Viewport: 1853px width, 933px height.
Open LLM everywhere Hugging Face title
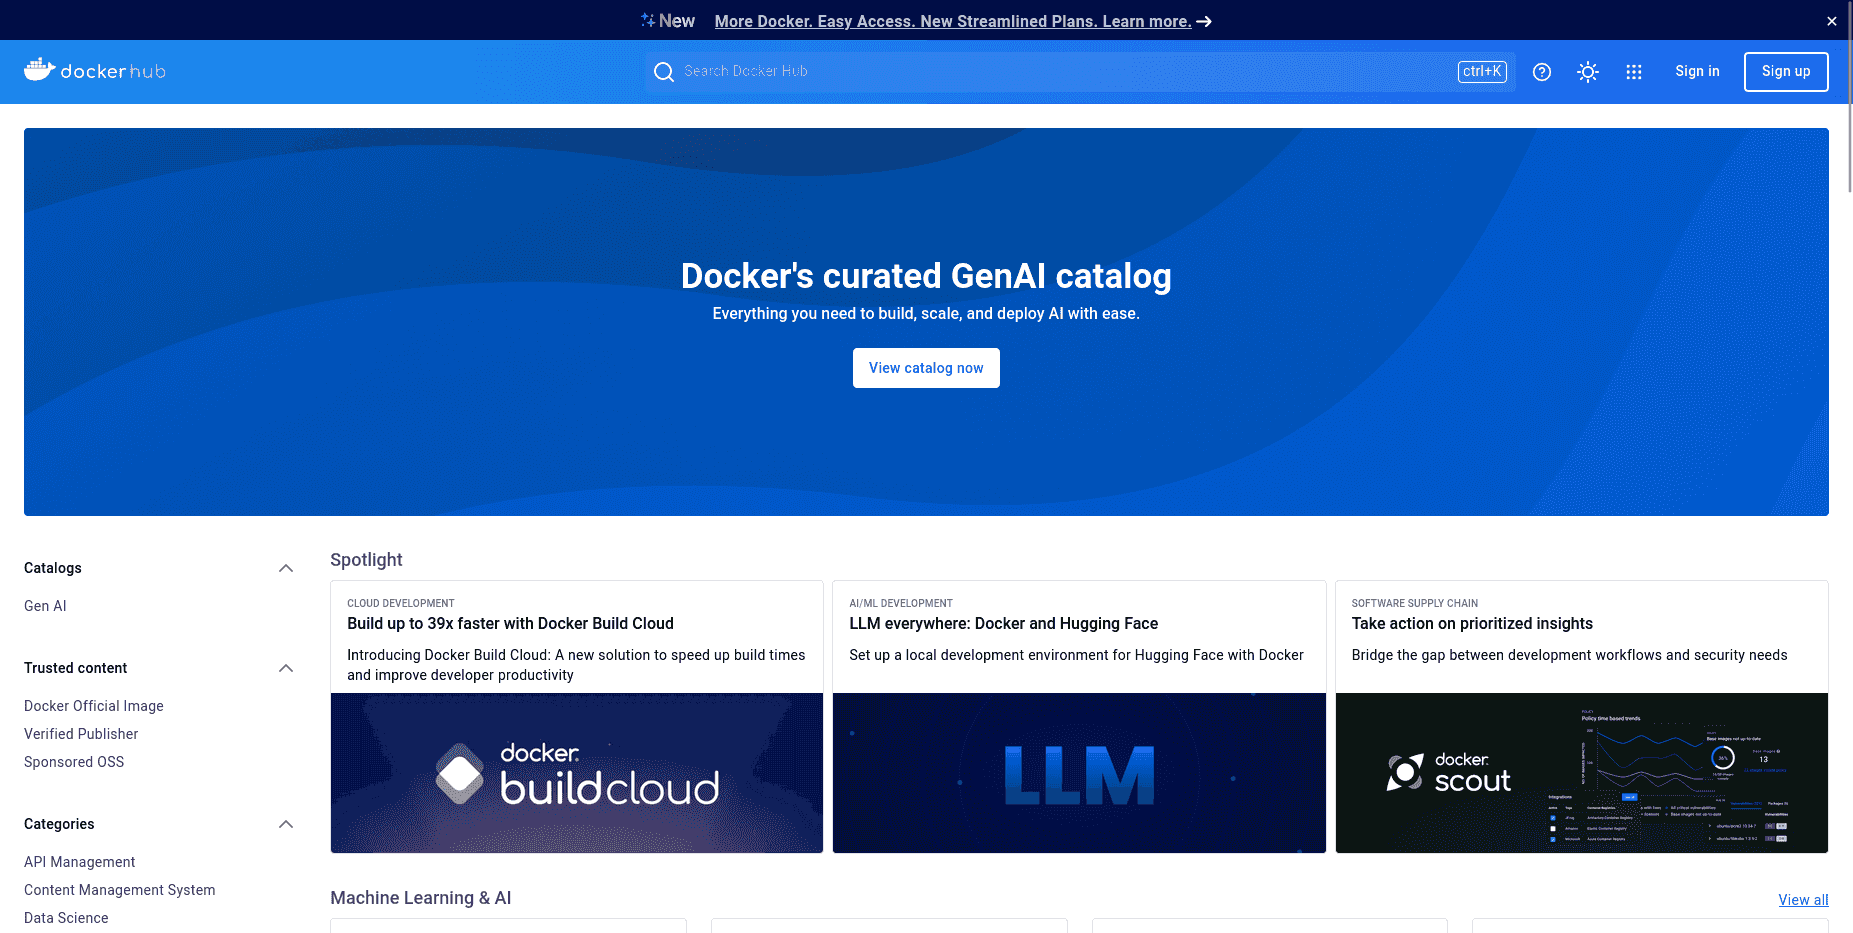point(1003,623)
